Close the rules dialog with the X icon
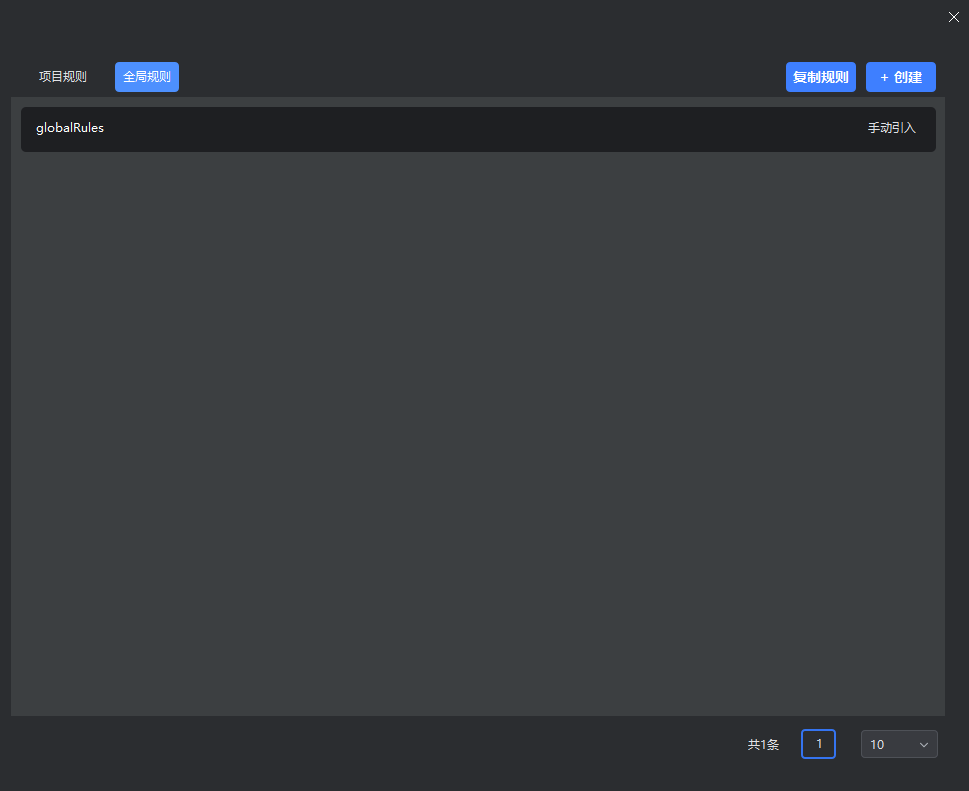The height and width of the screenshot is (791, 969). click(x=953, y=17)
